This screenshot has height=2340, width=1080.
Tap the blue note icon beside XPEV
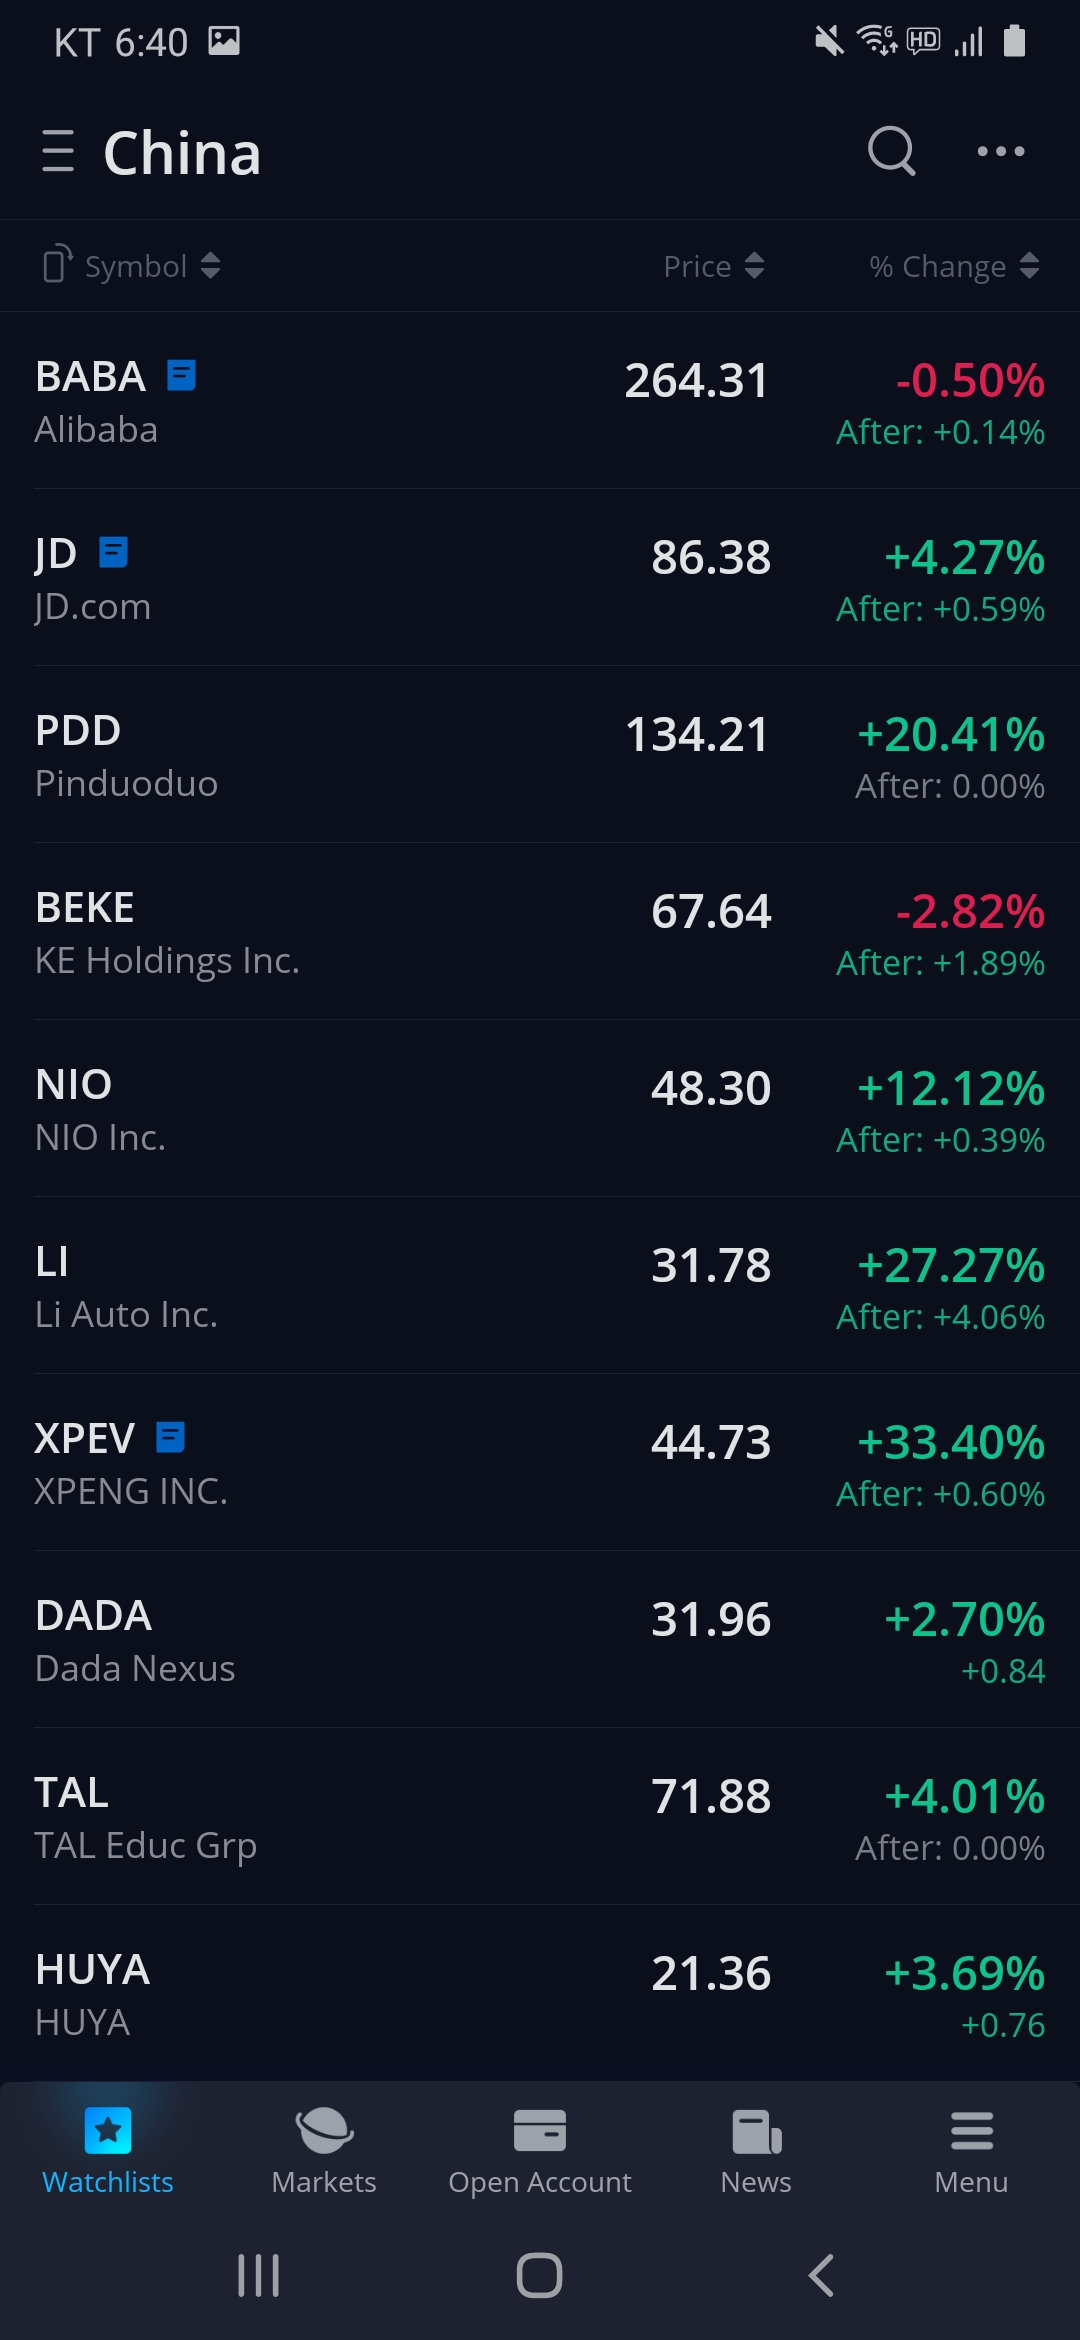(x=171, y=1437)
